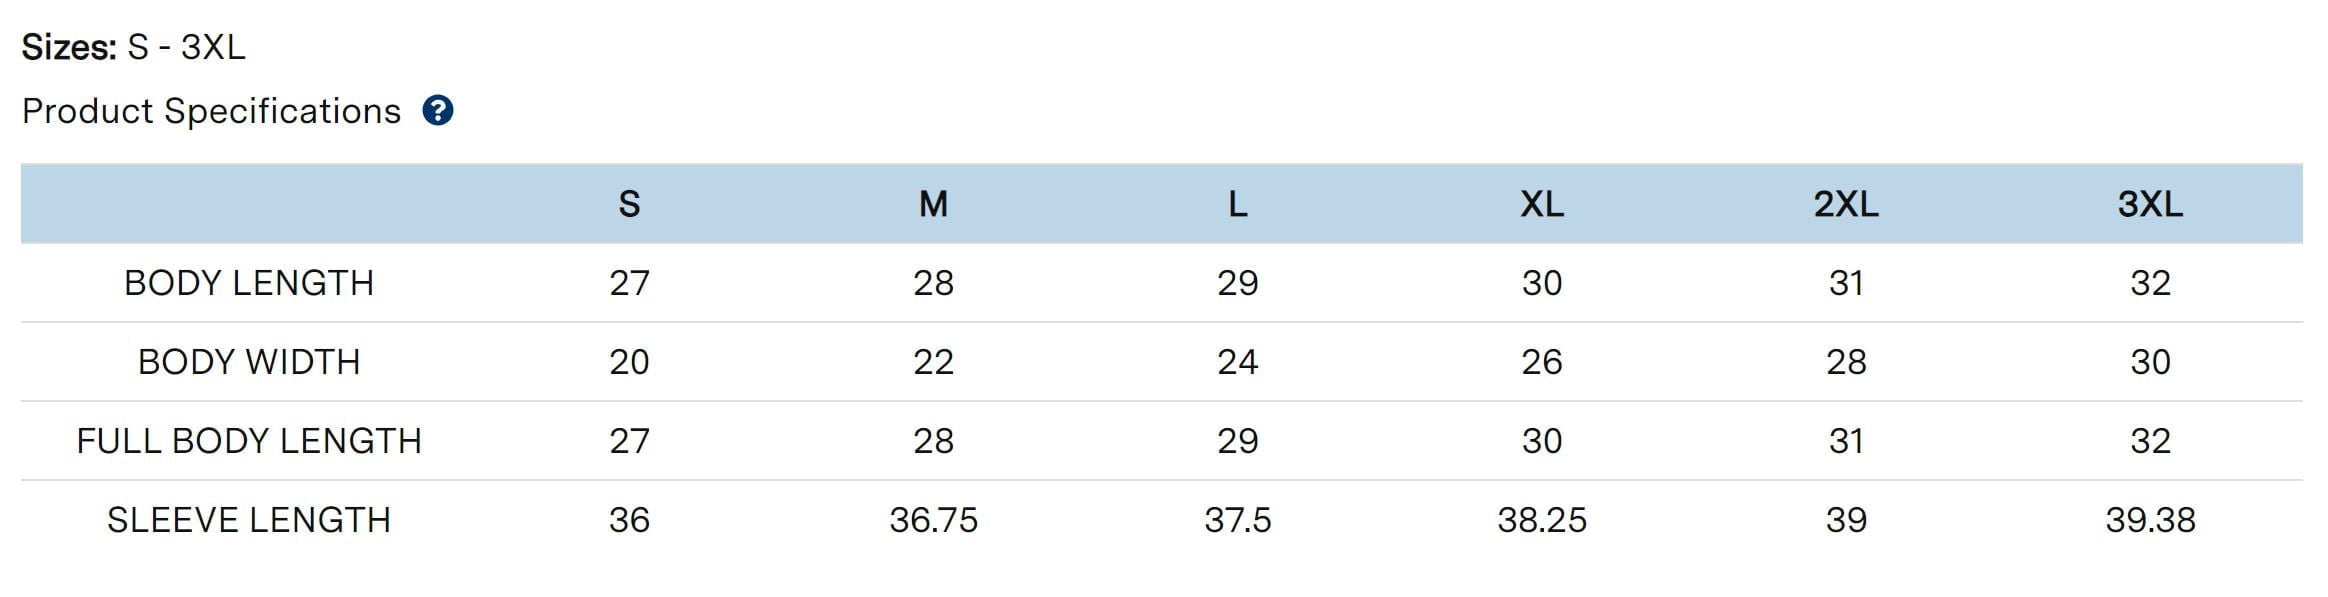2328x597 pixels.
Task: Click body width value 20 for size S
Action: pyautogui.click(x=629, y=362)
